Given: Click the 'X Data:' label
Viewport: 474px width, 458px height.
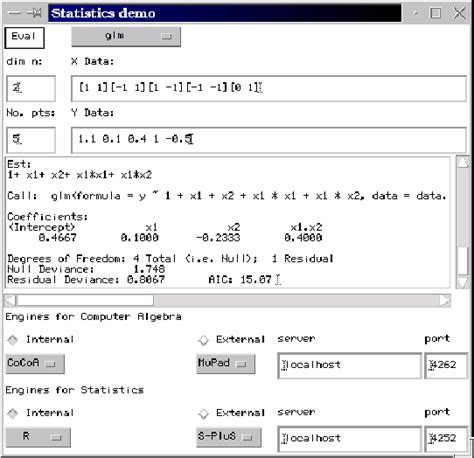Looking at the screenshot, I should coord(93,61).
